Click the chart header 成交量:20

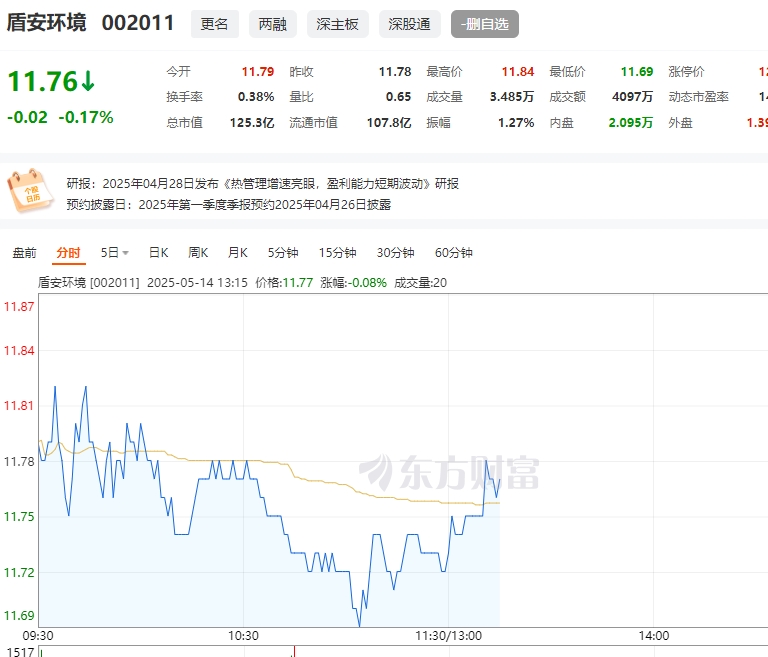420,283
